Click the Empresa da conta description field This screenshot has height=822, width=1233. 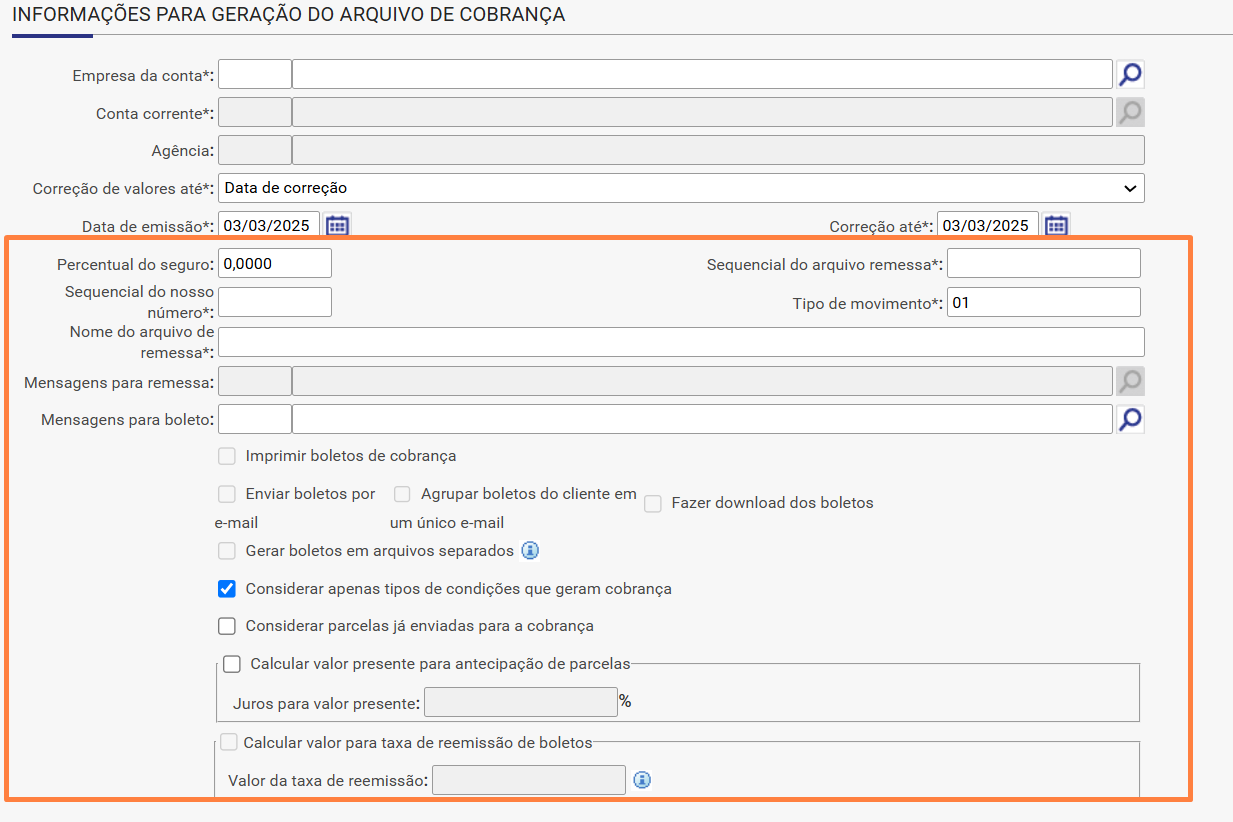702,74
